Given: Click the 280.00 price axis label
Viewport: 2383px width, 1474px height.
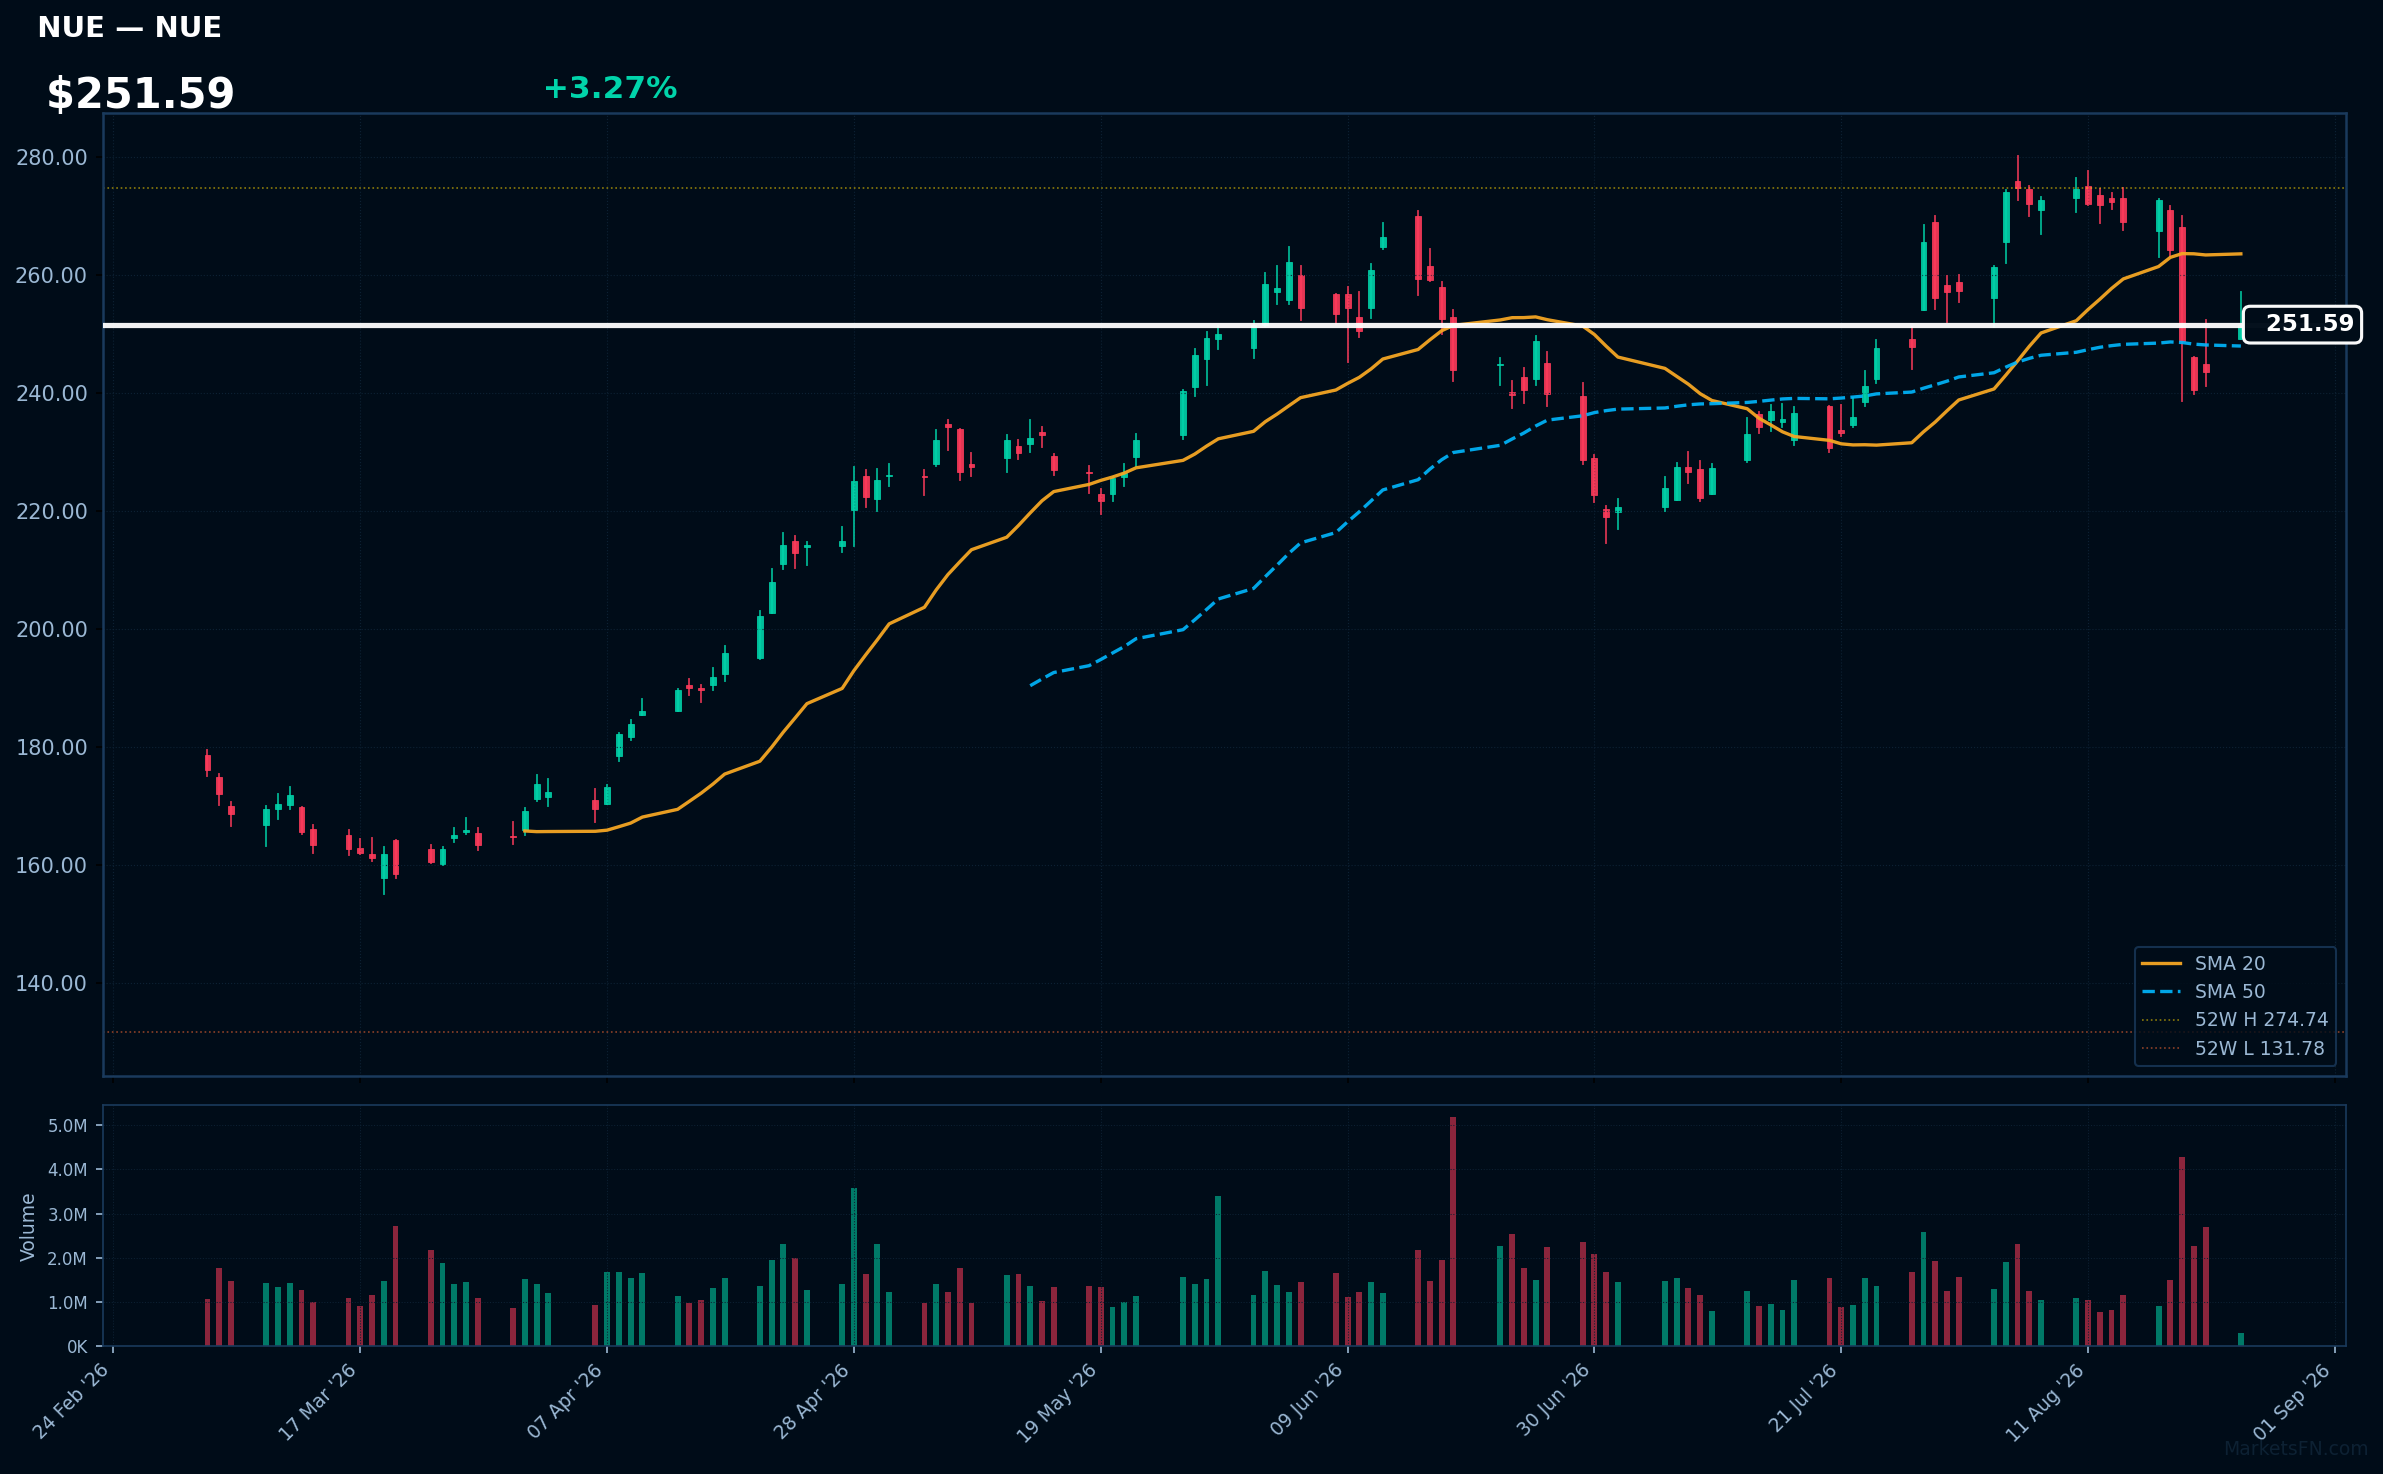Looking at the screenshot, I should [x=51, y=158].
